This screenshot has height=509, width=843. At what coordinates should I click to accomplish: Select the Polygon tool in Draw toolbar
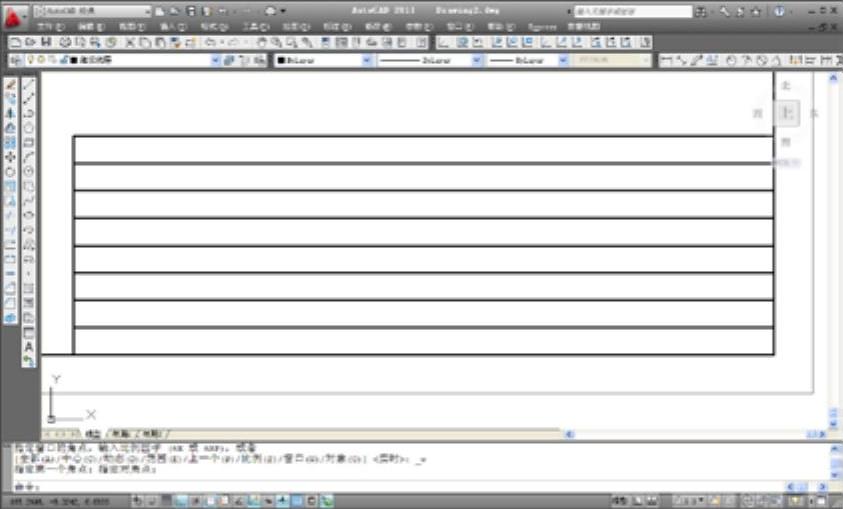coord(28,128)
